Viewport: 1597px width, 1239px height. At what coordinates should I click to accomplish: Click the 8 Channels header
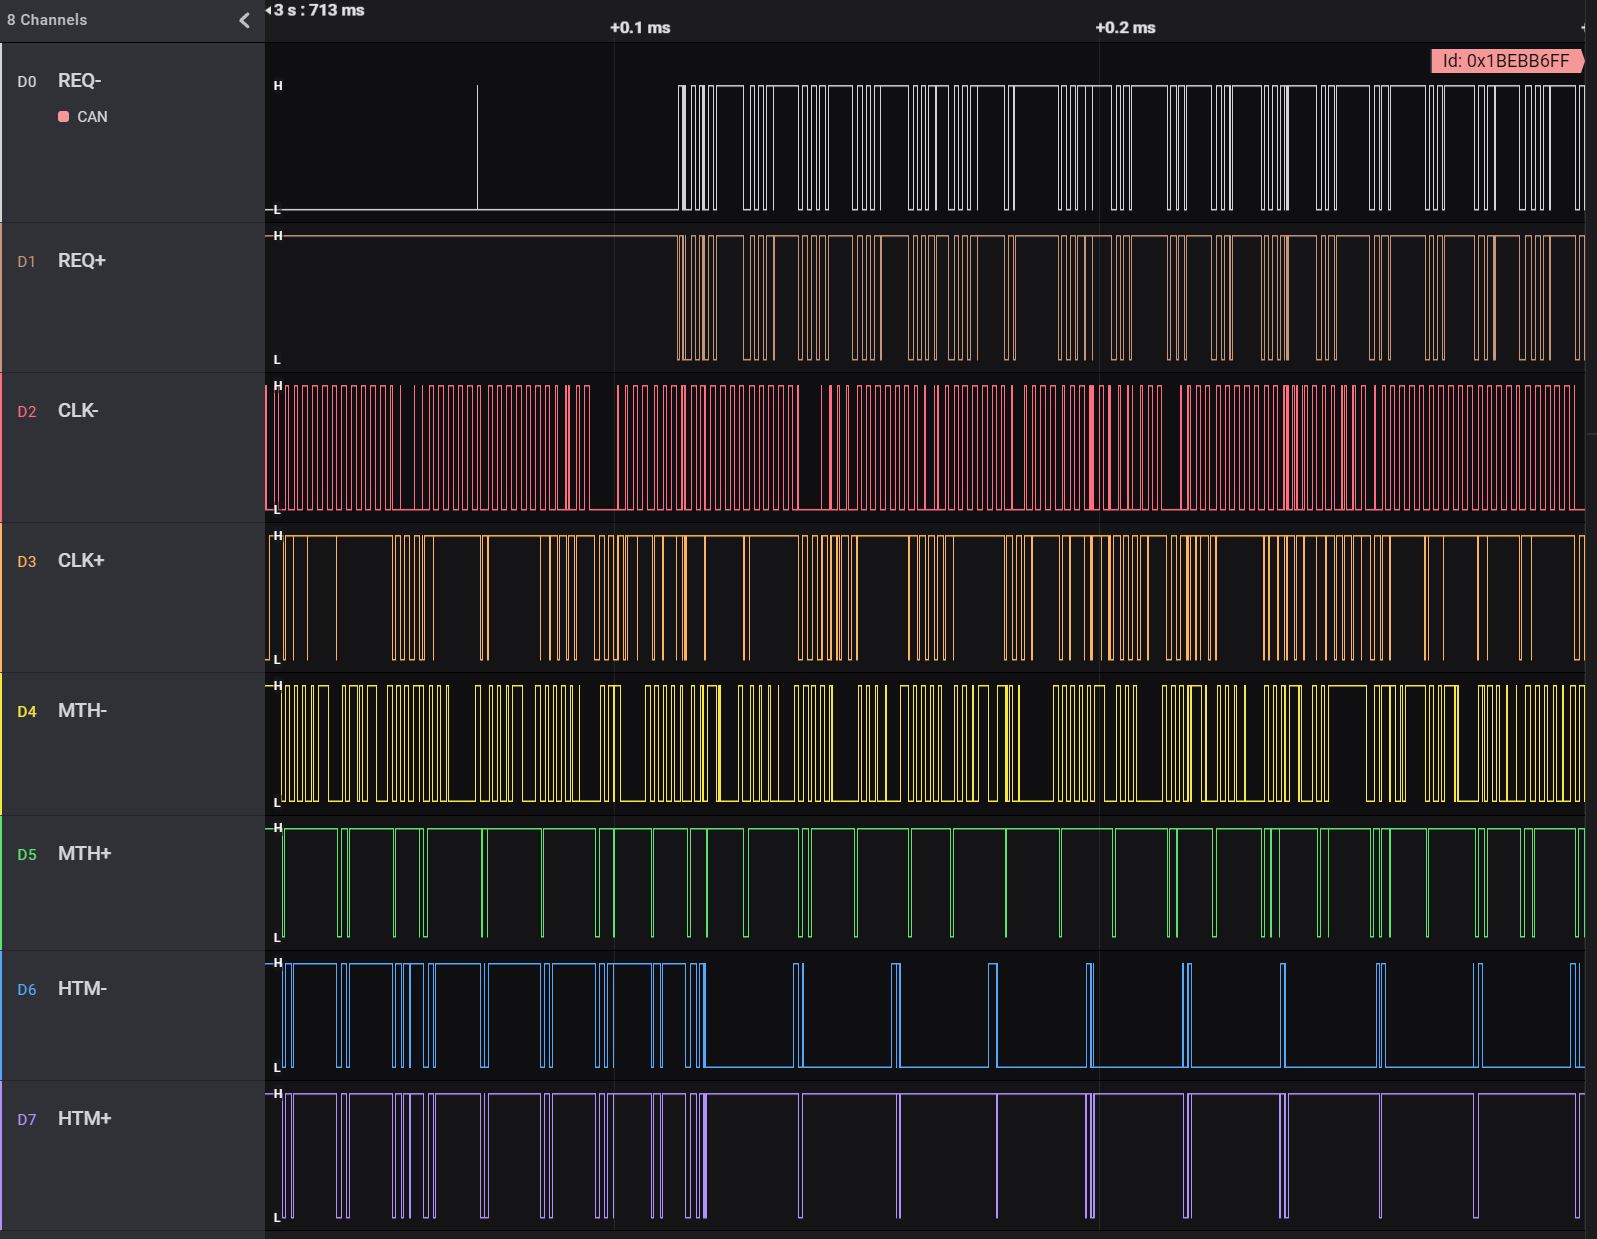click(47, 20)
